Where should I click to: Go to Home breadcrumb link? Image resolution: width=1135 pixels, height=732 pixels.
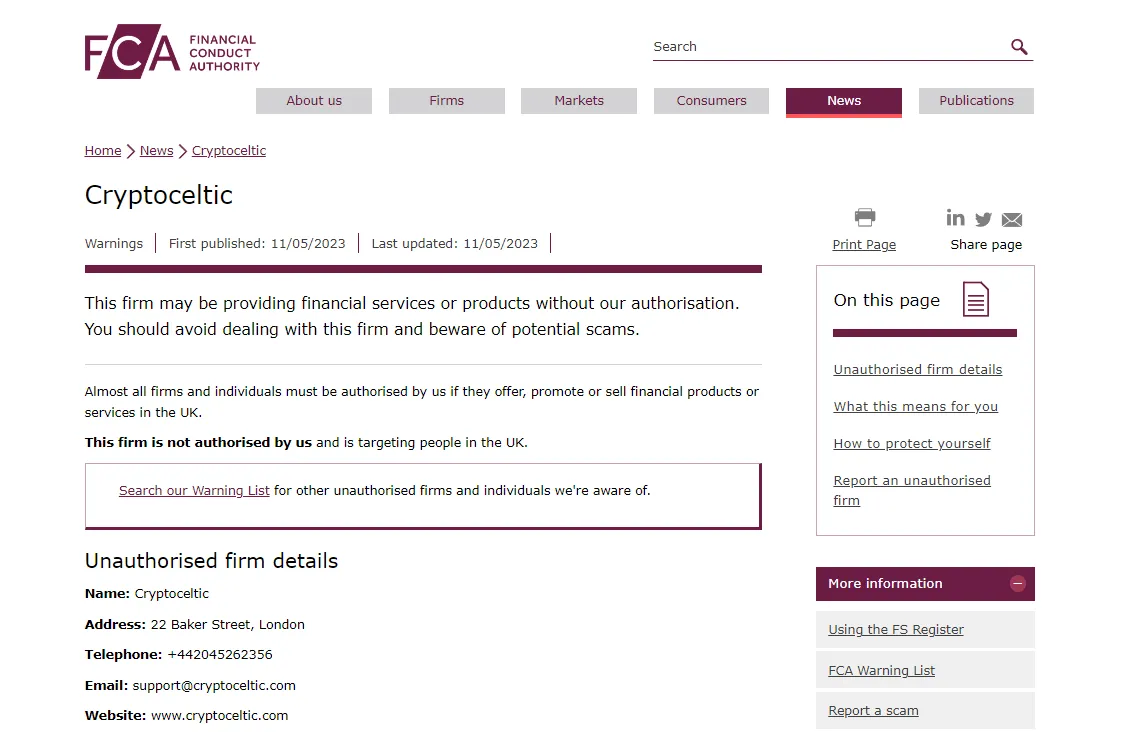point(103,151)
